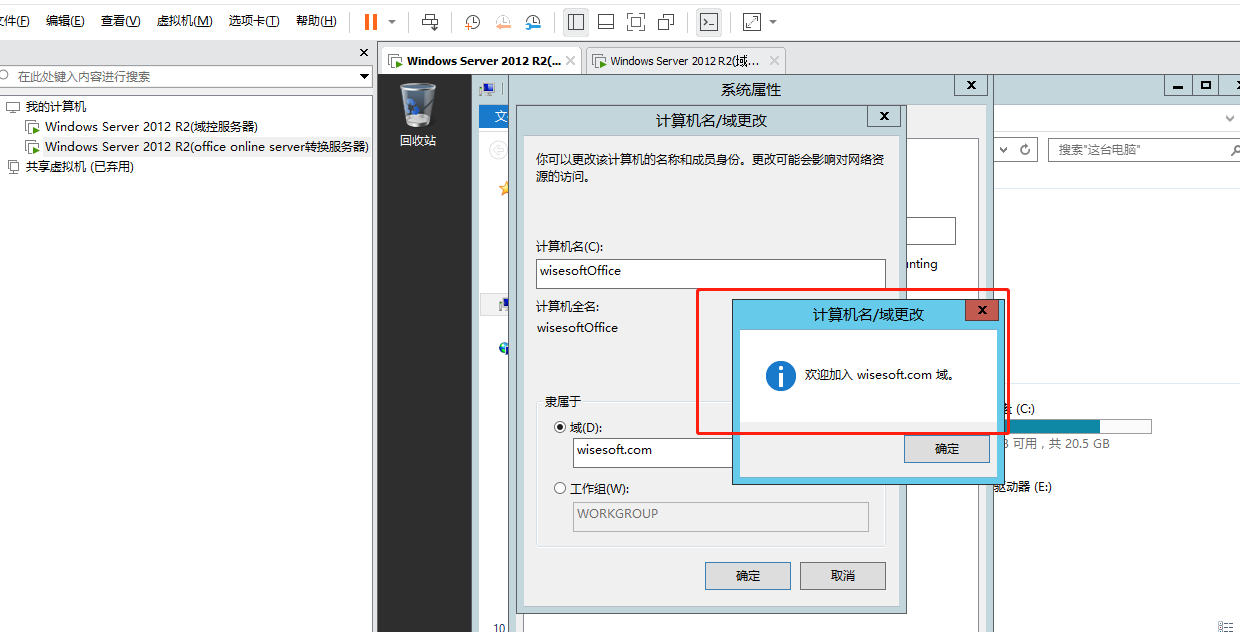Pause the virtual machine with the orange pause icon

click(371, 21)
